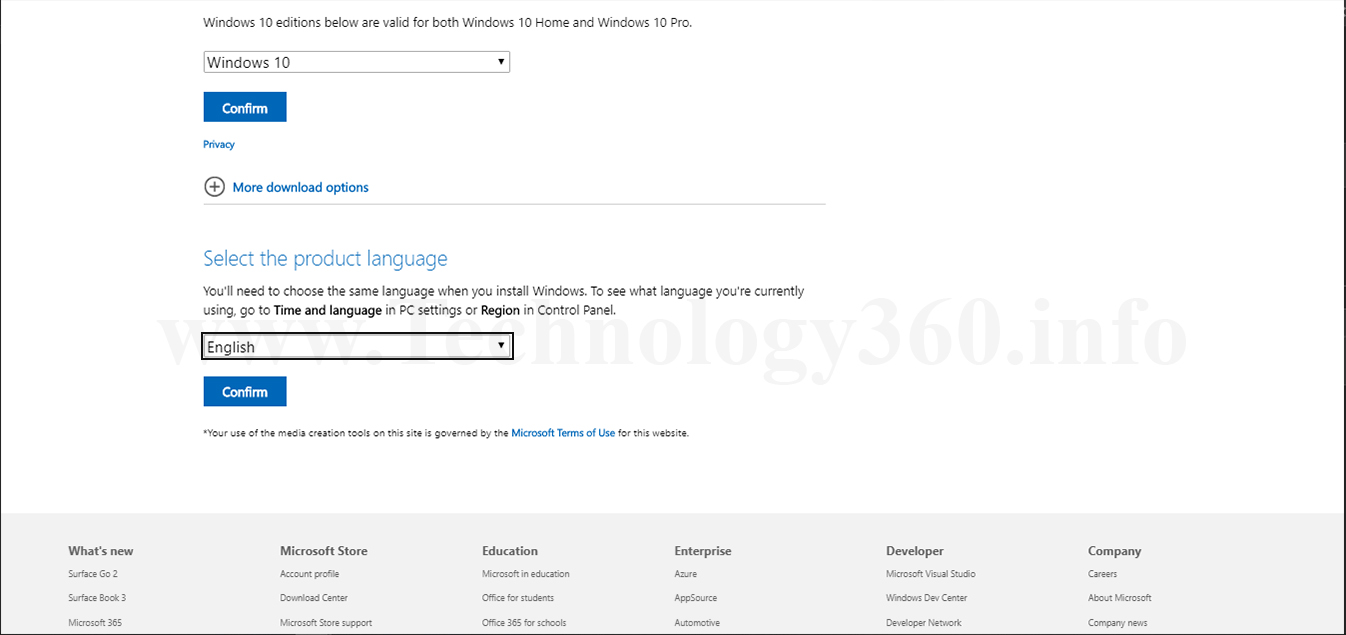This screenshot has height=635, width=1346.
Task: Open the Windows 10 edition dropdown
Action: 356,62
